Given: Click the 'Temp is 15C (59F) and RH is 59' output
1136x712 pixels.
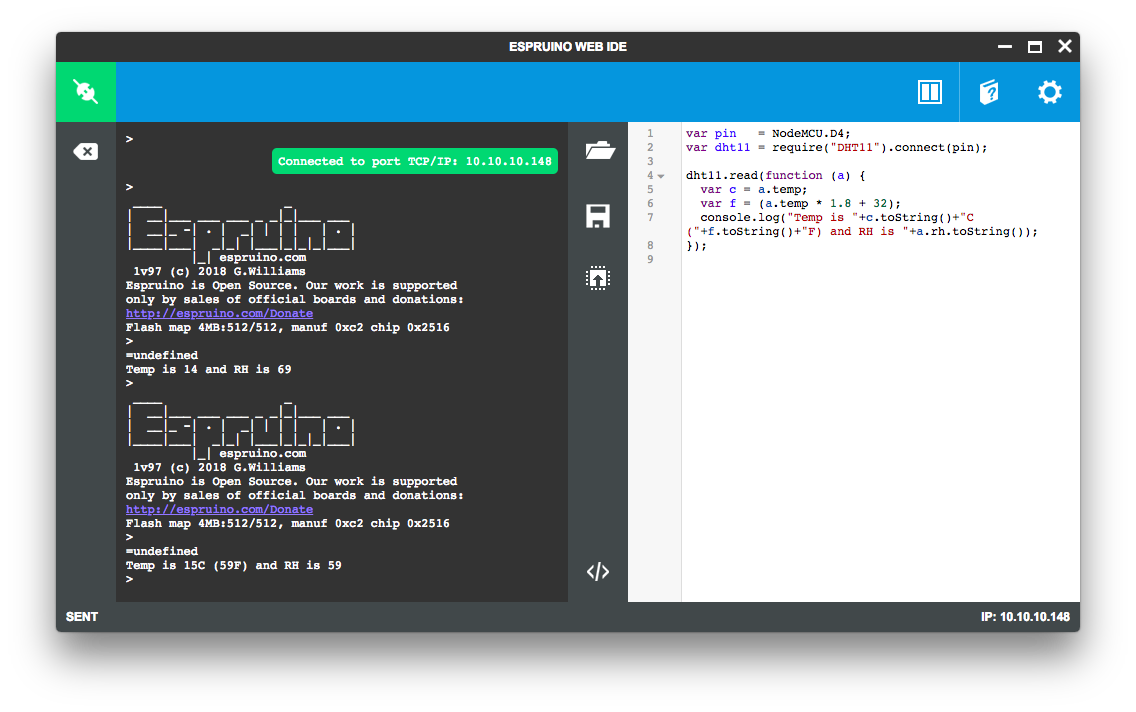Looking at the screenshot, I should coord(233,566).
